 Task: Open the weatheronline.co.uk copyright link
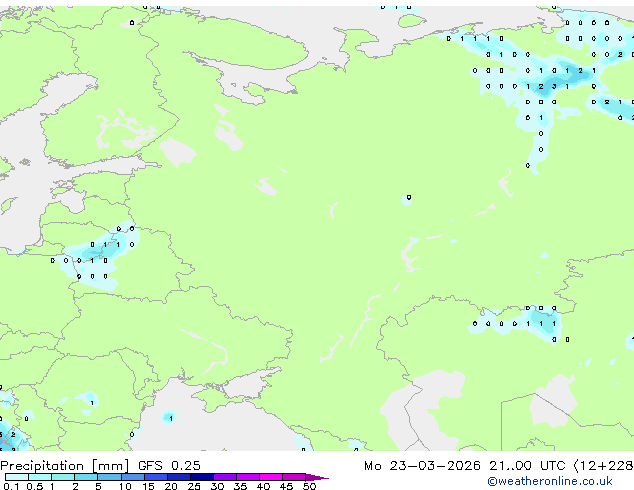click(550, 481)
